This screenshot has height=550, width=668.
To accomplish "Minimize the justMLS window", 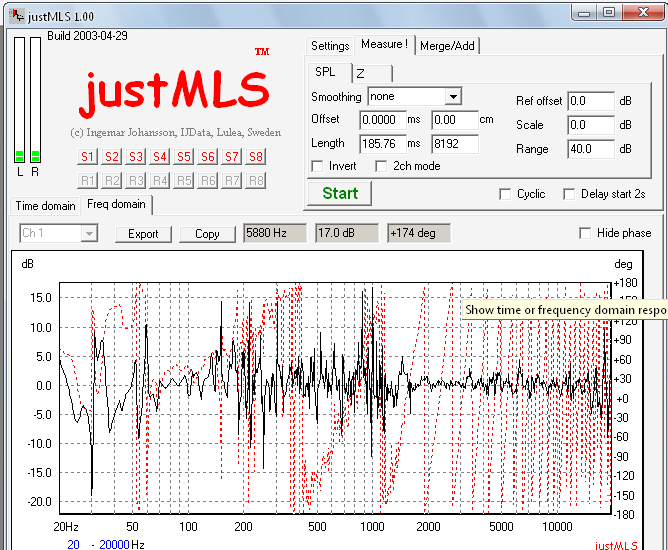I will (584, 13).
